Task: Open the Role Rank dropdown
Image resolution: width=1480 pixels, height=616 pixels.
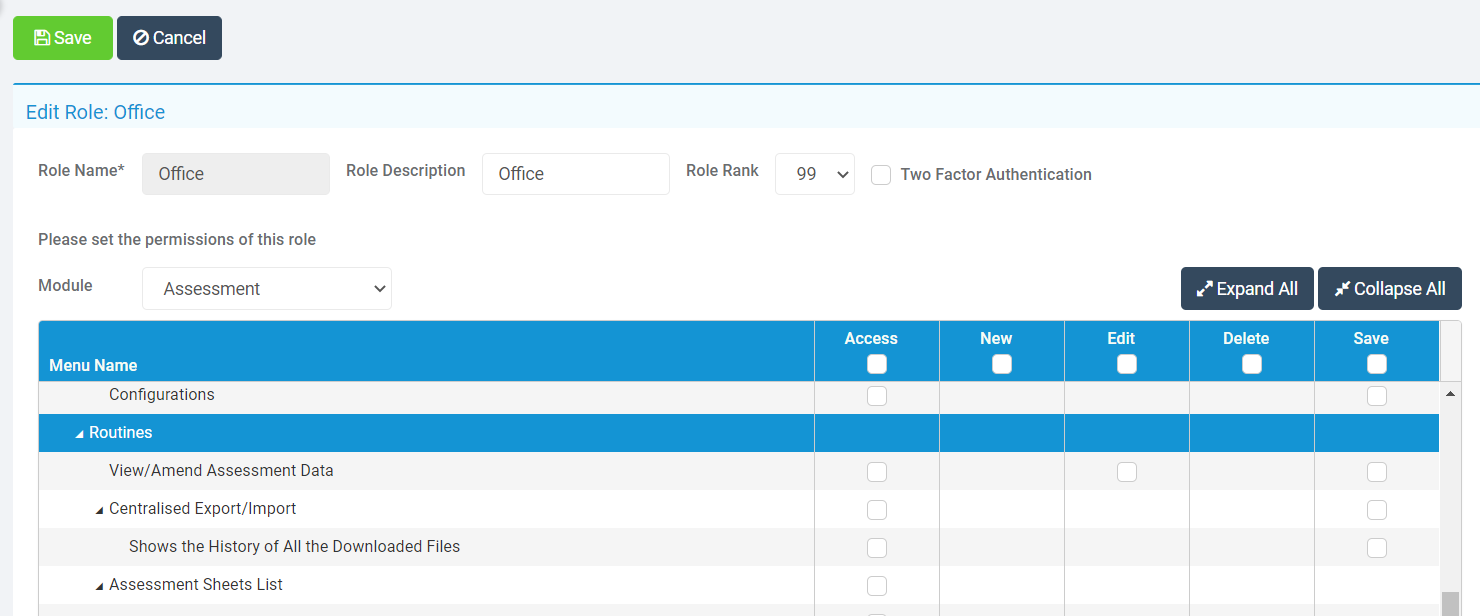Action: tap(814, 174)
